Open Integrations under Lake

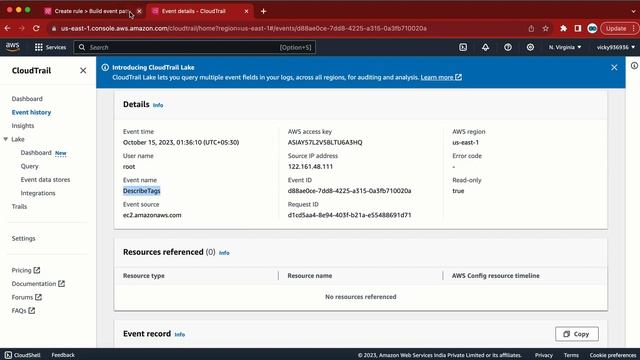coord(38,193)
